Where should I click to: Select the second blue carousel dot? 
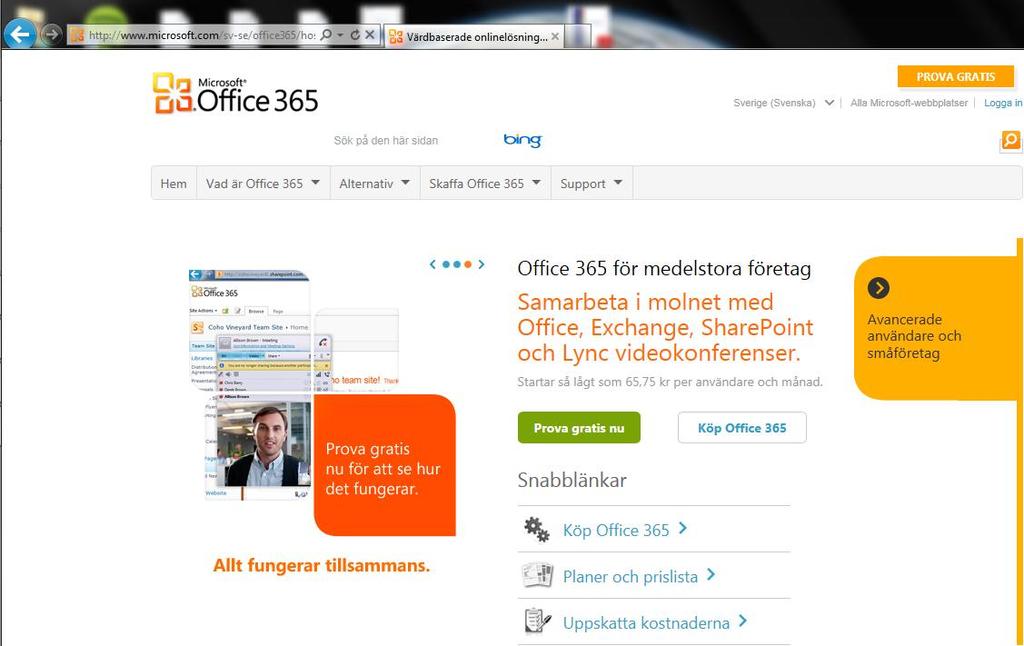pyautogui.click(x=456, y=264)
